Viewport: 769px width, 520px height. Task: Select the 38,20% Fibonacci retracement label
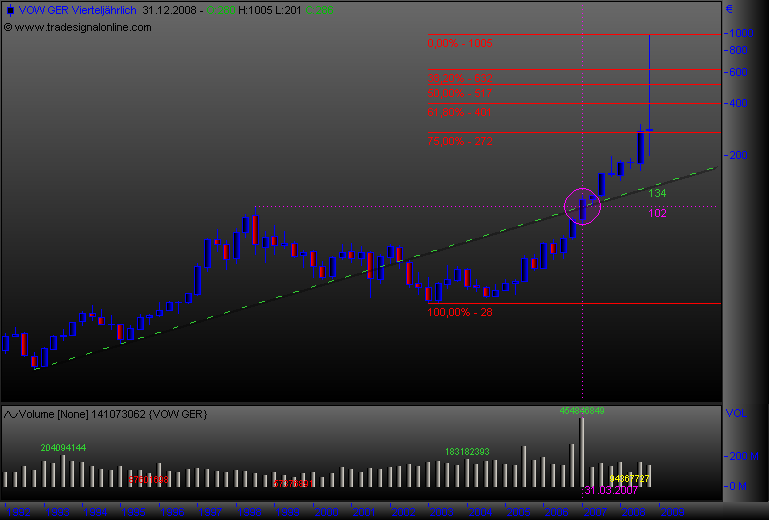460,77
